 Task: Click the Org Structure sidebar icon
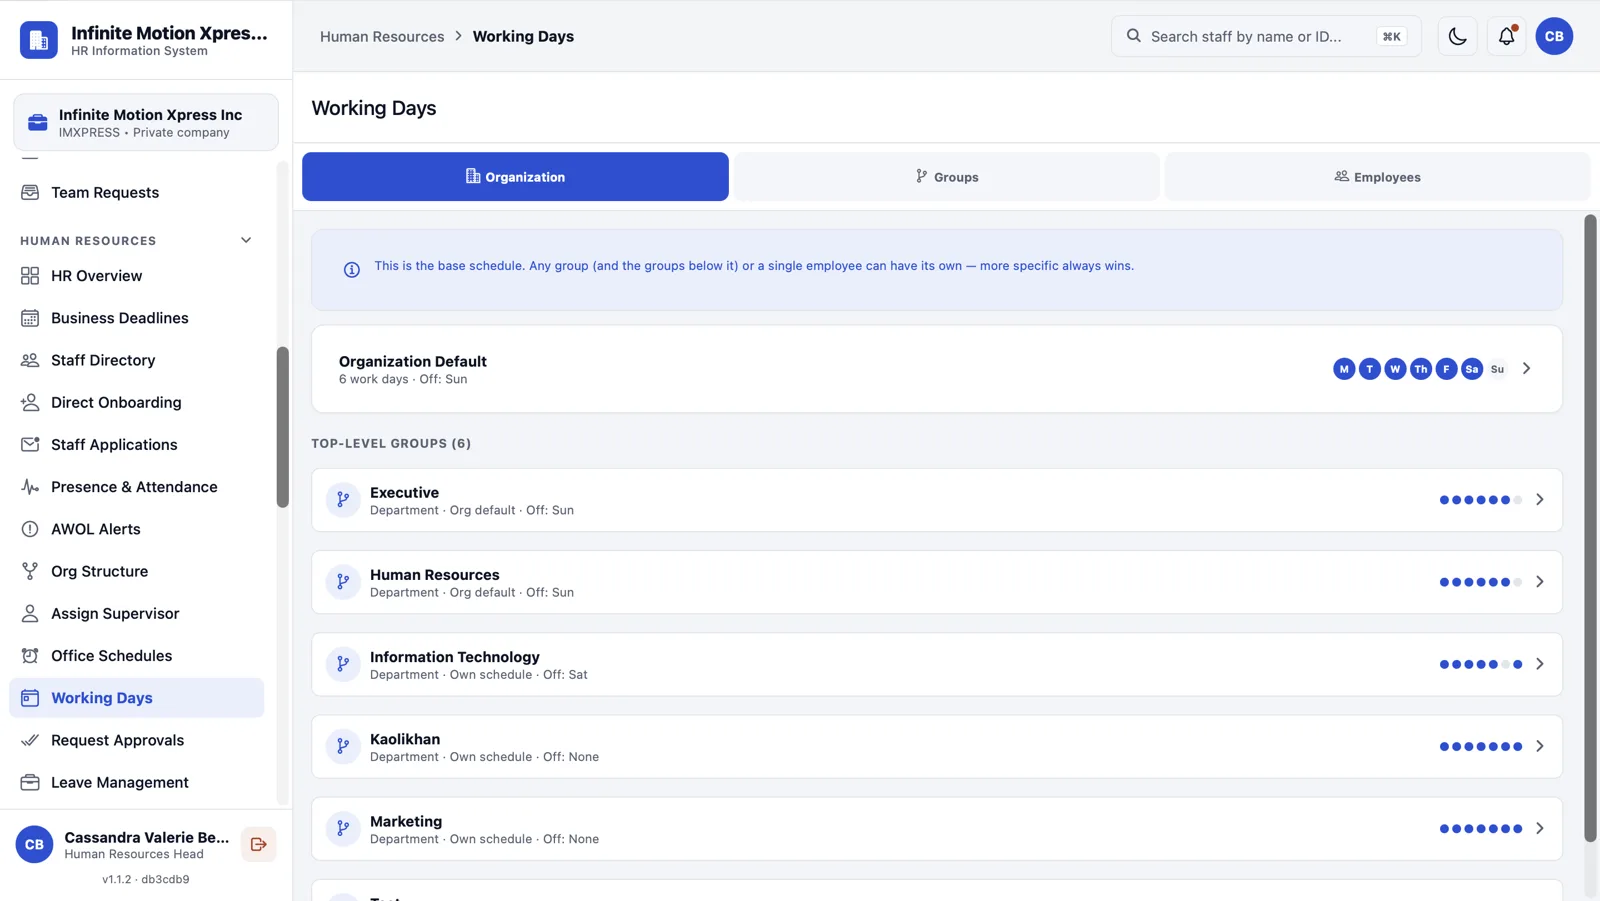[30, 571]
